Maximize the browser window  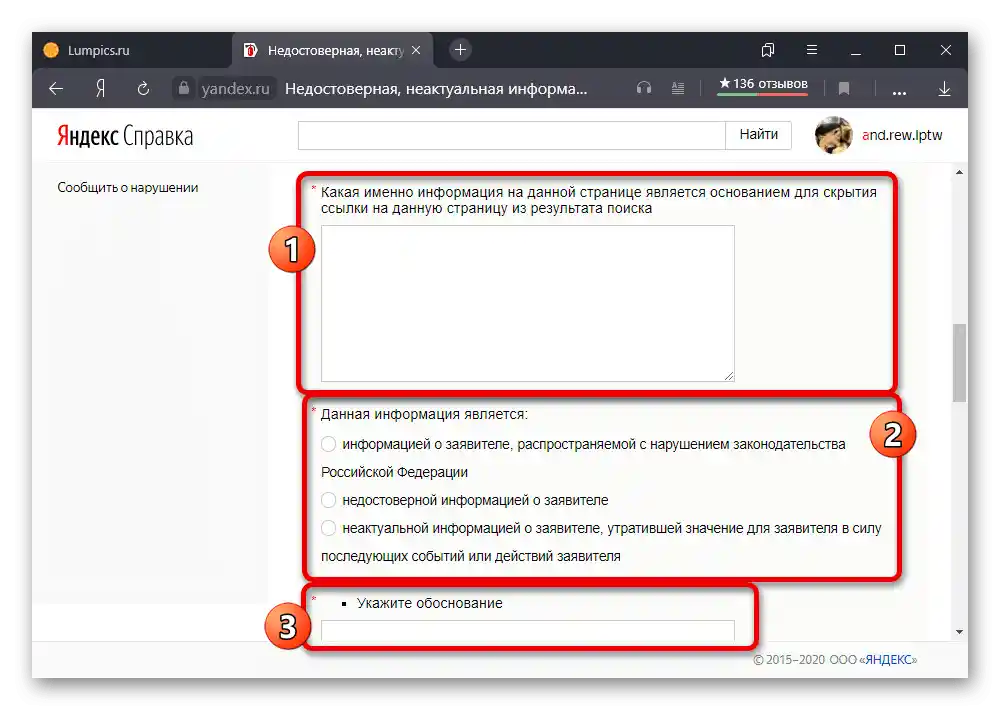tap(900, 50)
